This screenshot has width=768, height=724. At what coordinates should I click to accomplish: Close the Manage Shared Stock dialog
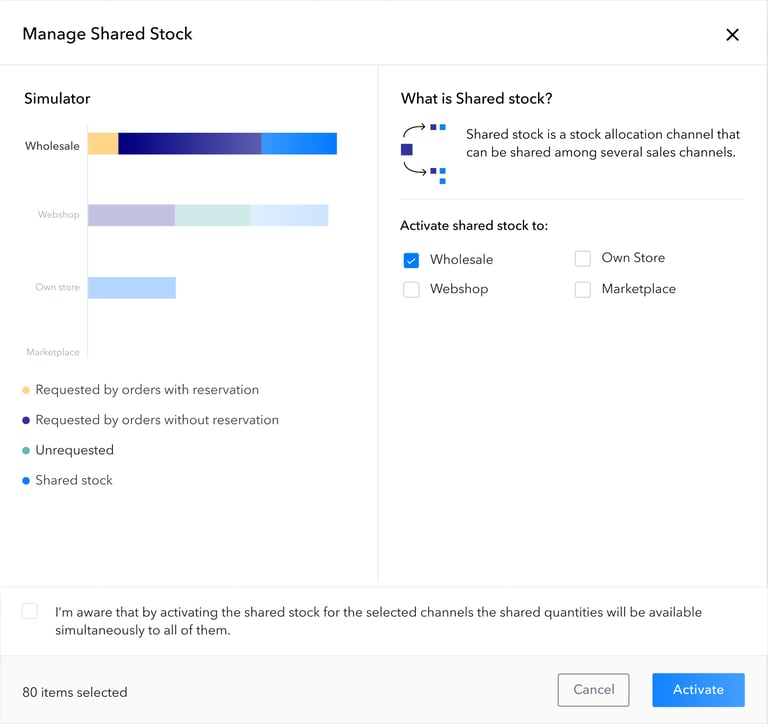point(732,35)
